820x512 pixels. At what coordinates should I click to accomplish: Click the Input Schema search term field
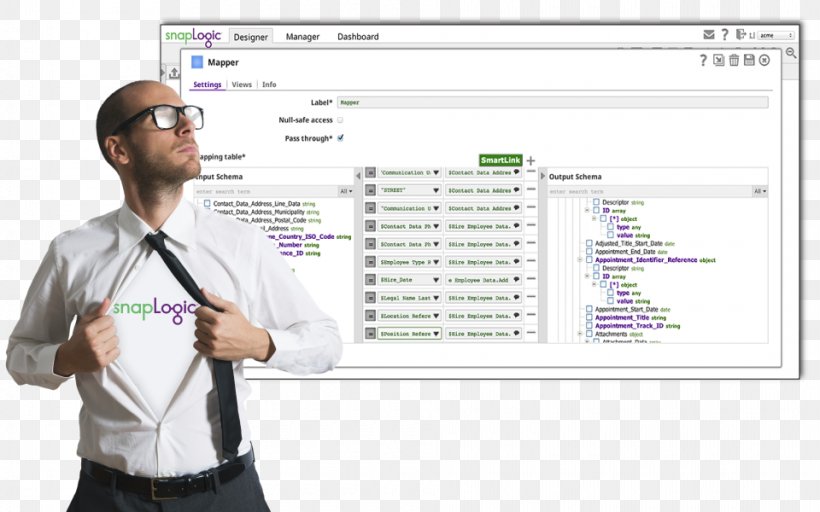(x=266, y=191)
